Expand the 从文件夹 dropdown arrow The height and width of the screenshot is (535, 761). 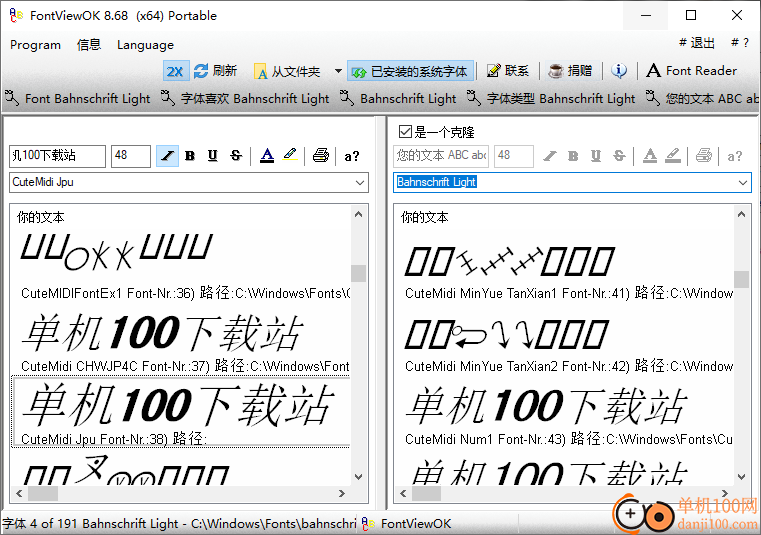(x=338, y=71)
